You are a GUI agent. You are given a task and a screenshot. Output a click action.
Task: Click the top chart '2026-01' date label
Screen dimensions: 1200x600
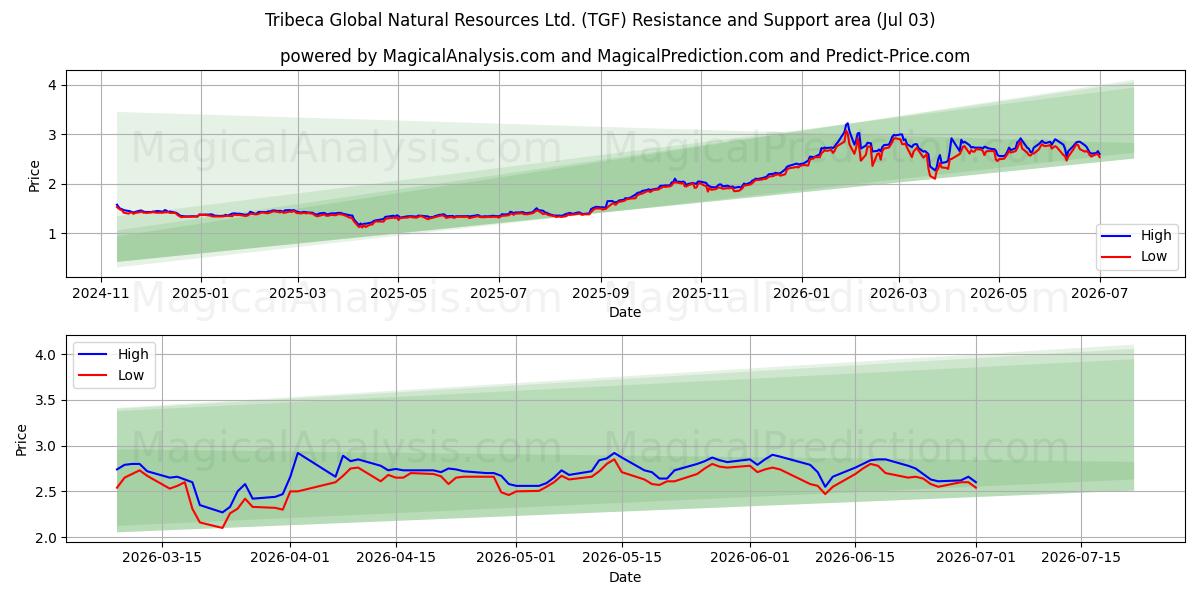point(801,294)
